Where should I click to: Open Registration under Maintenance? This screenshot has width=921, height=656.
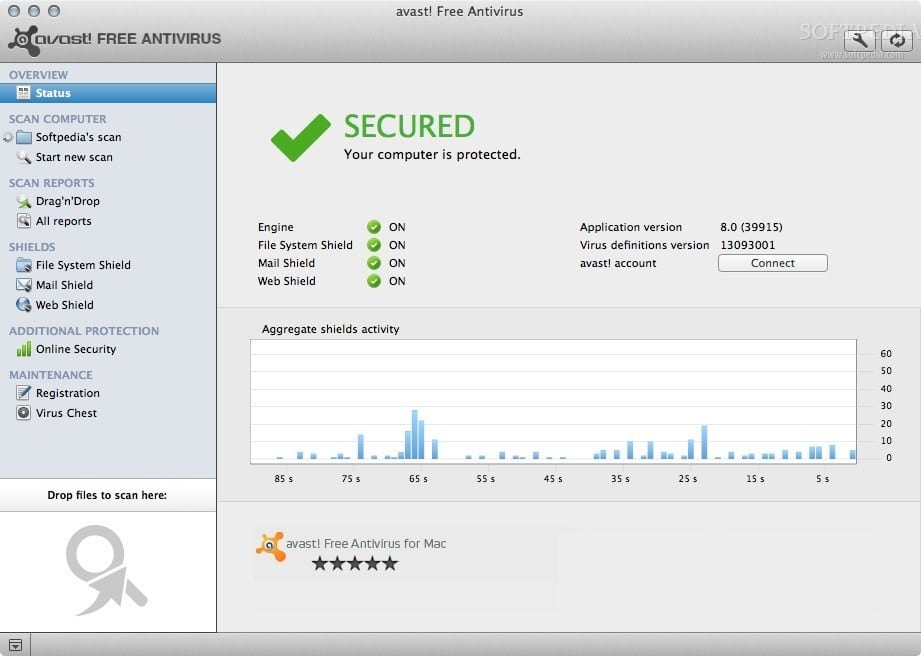pos(108,393)
